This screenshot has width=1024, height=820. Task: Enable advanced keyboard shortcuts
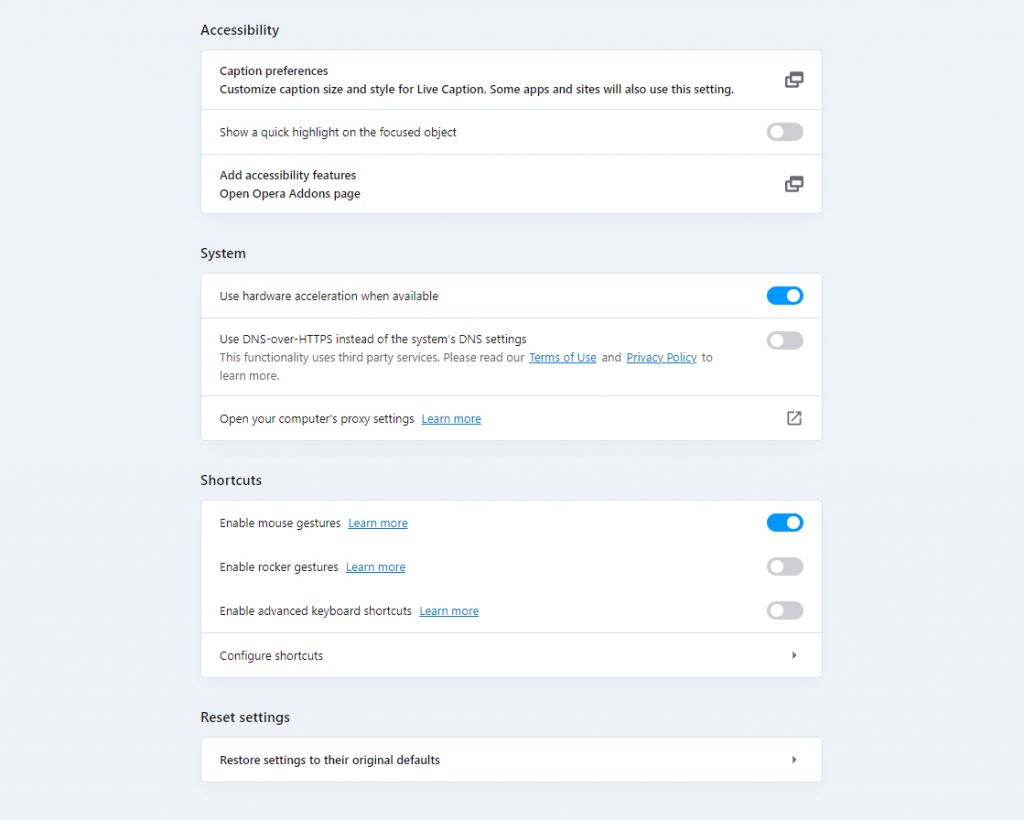785,610
